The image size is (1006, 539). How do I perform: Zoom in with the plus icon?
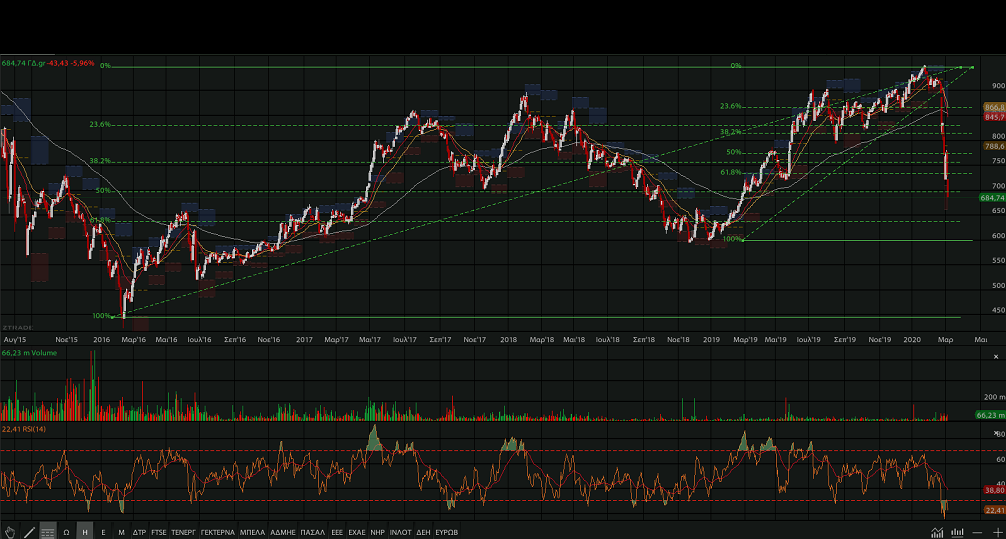pos(996,532)
